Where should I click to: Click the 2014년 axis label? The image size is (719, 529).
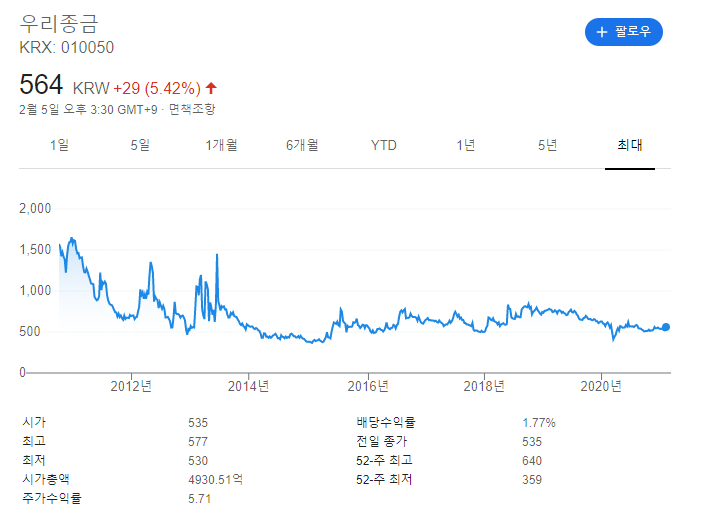(249, 386)
